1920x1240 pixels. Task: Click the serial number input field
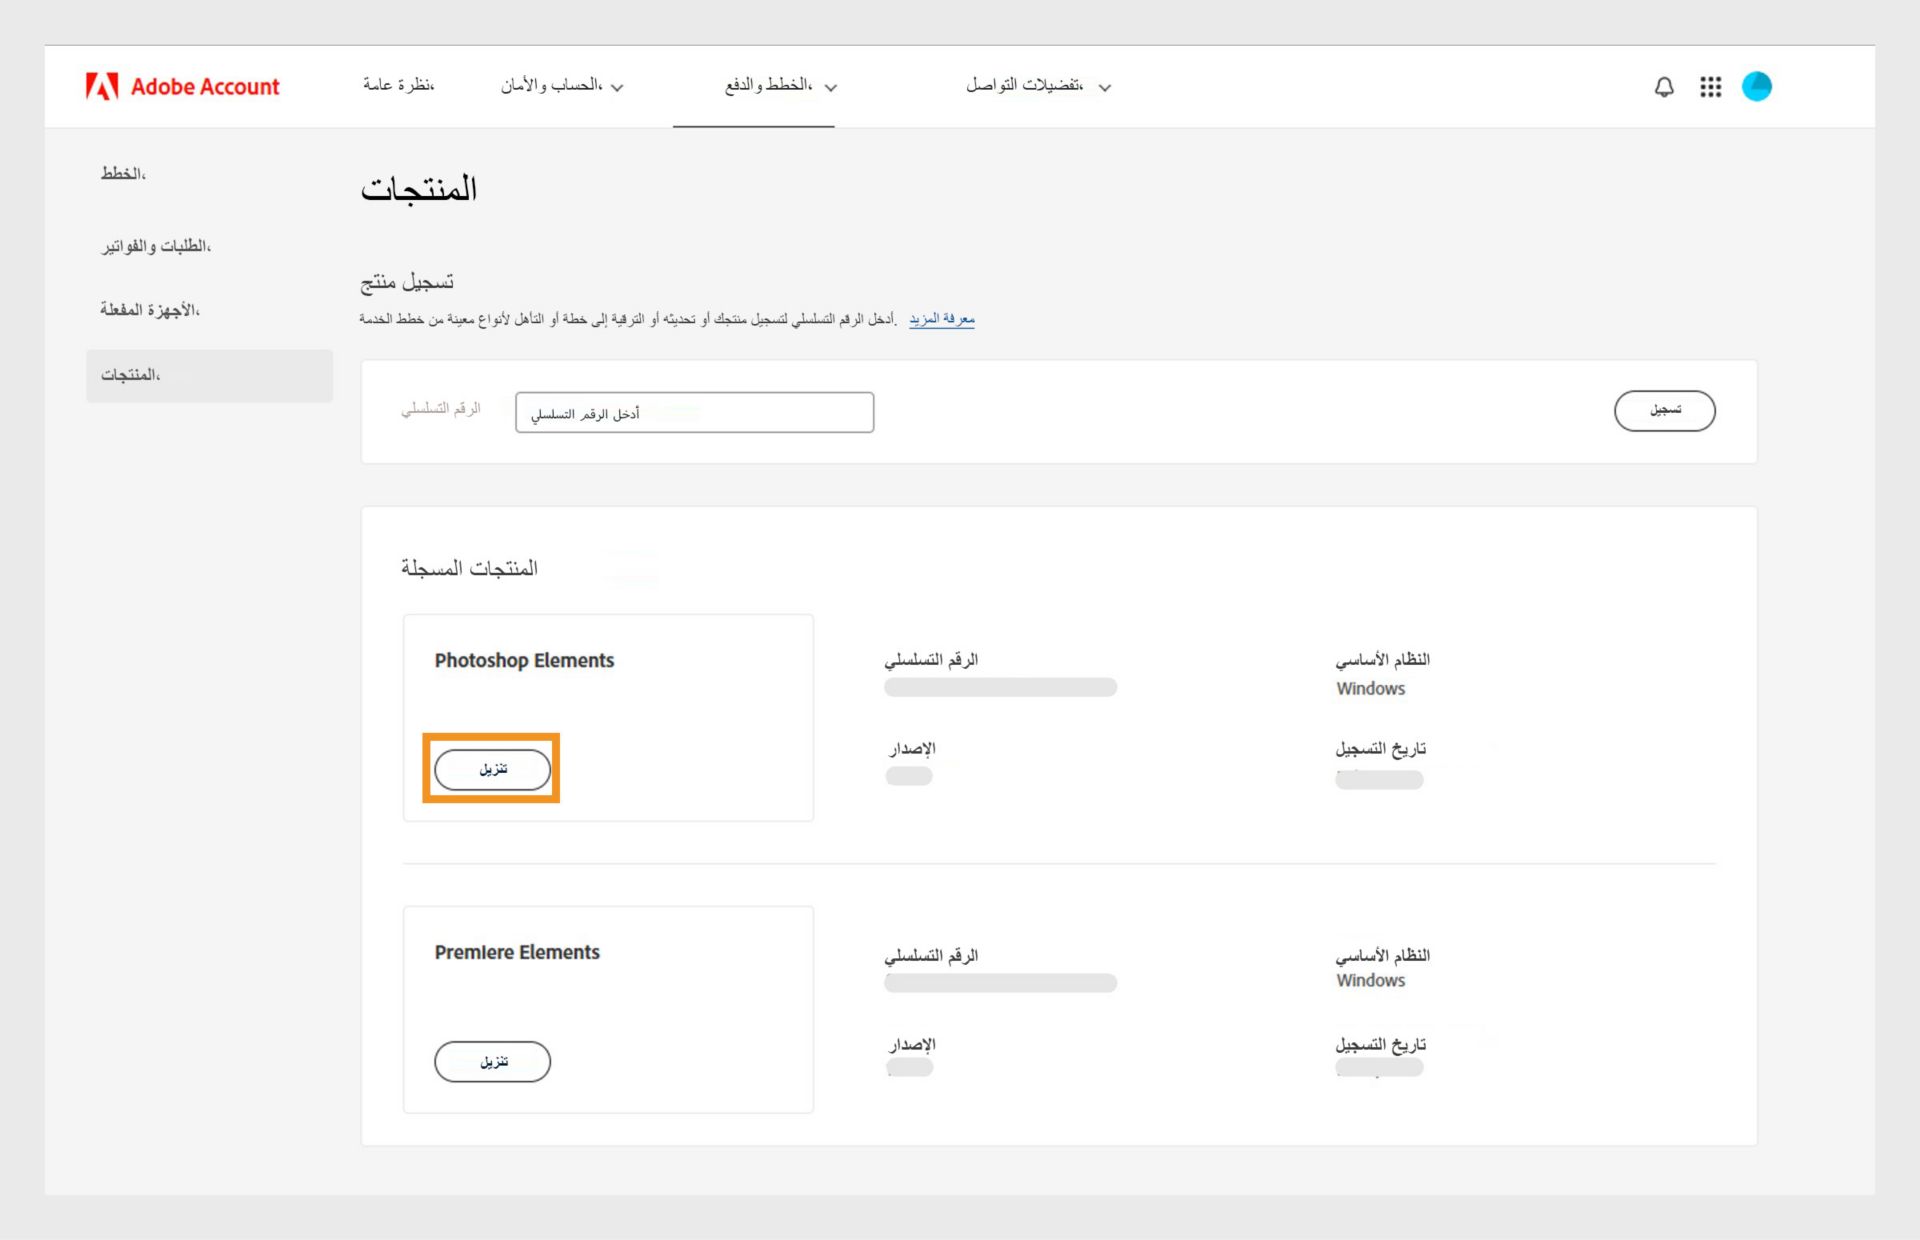694,412
